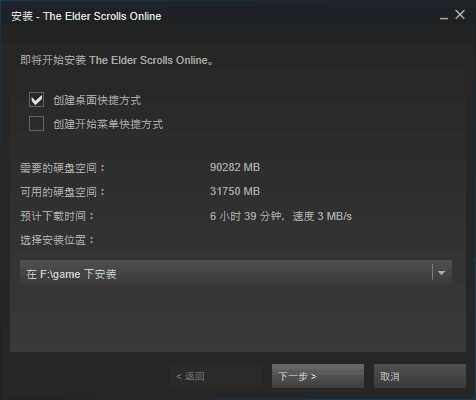476x400 pixels.
Task: Select the 31750 MB available space value
Action: (235, 191)
